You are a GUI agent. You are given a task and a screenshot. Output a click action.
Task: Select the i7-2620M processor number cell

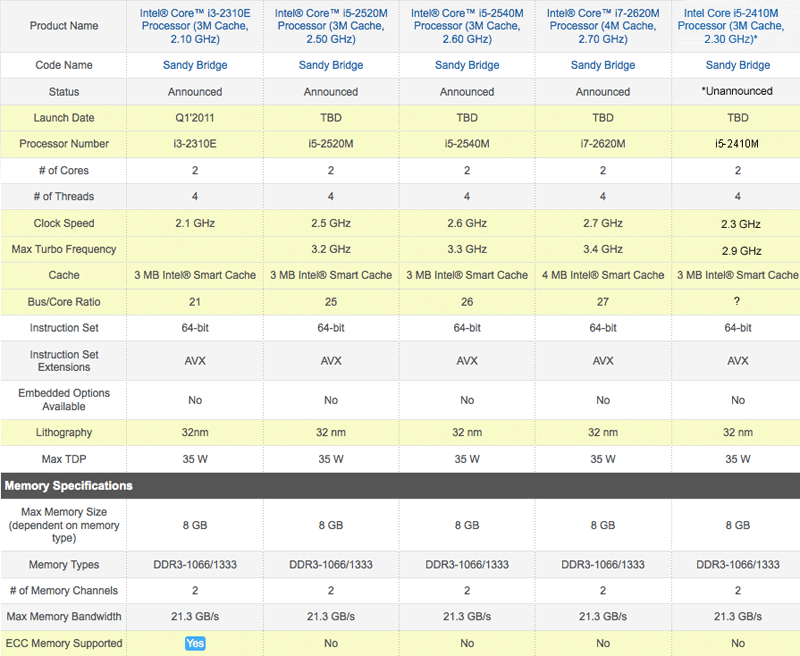coord(603,144)
